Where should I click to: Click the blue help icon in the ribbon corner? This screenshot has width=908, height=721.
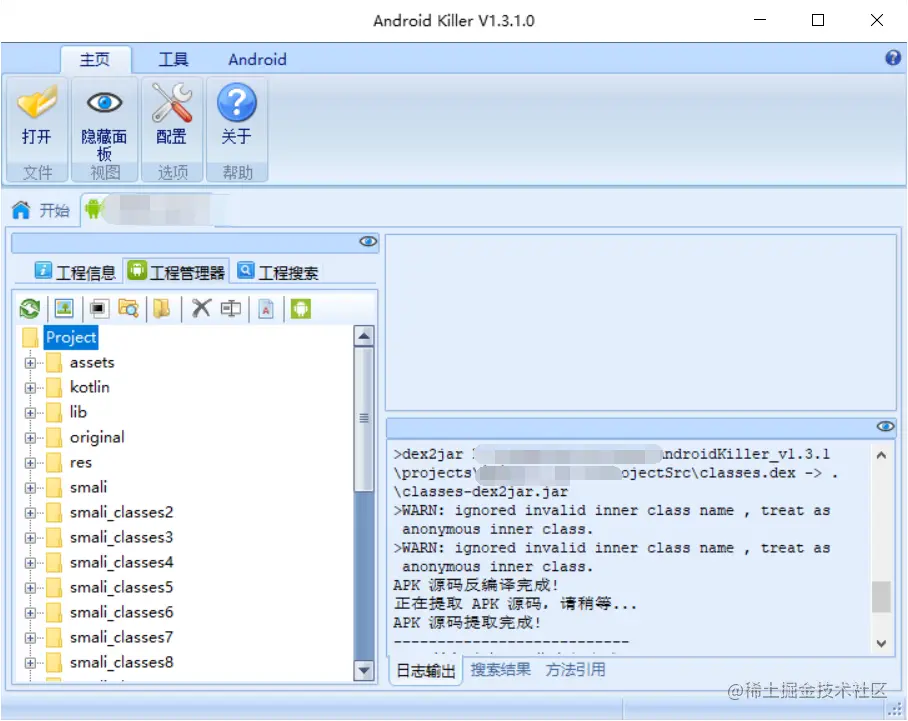[892, 57]
